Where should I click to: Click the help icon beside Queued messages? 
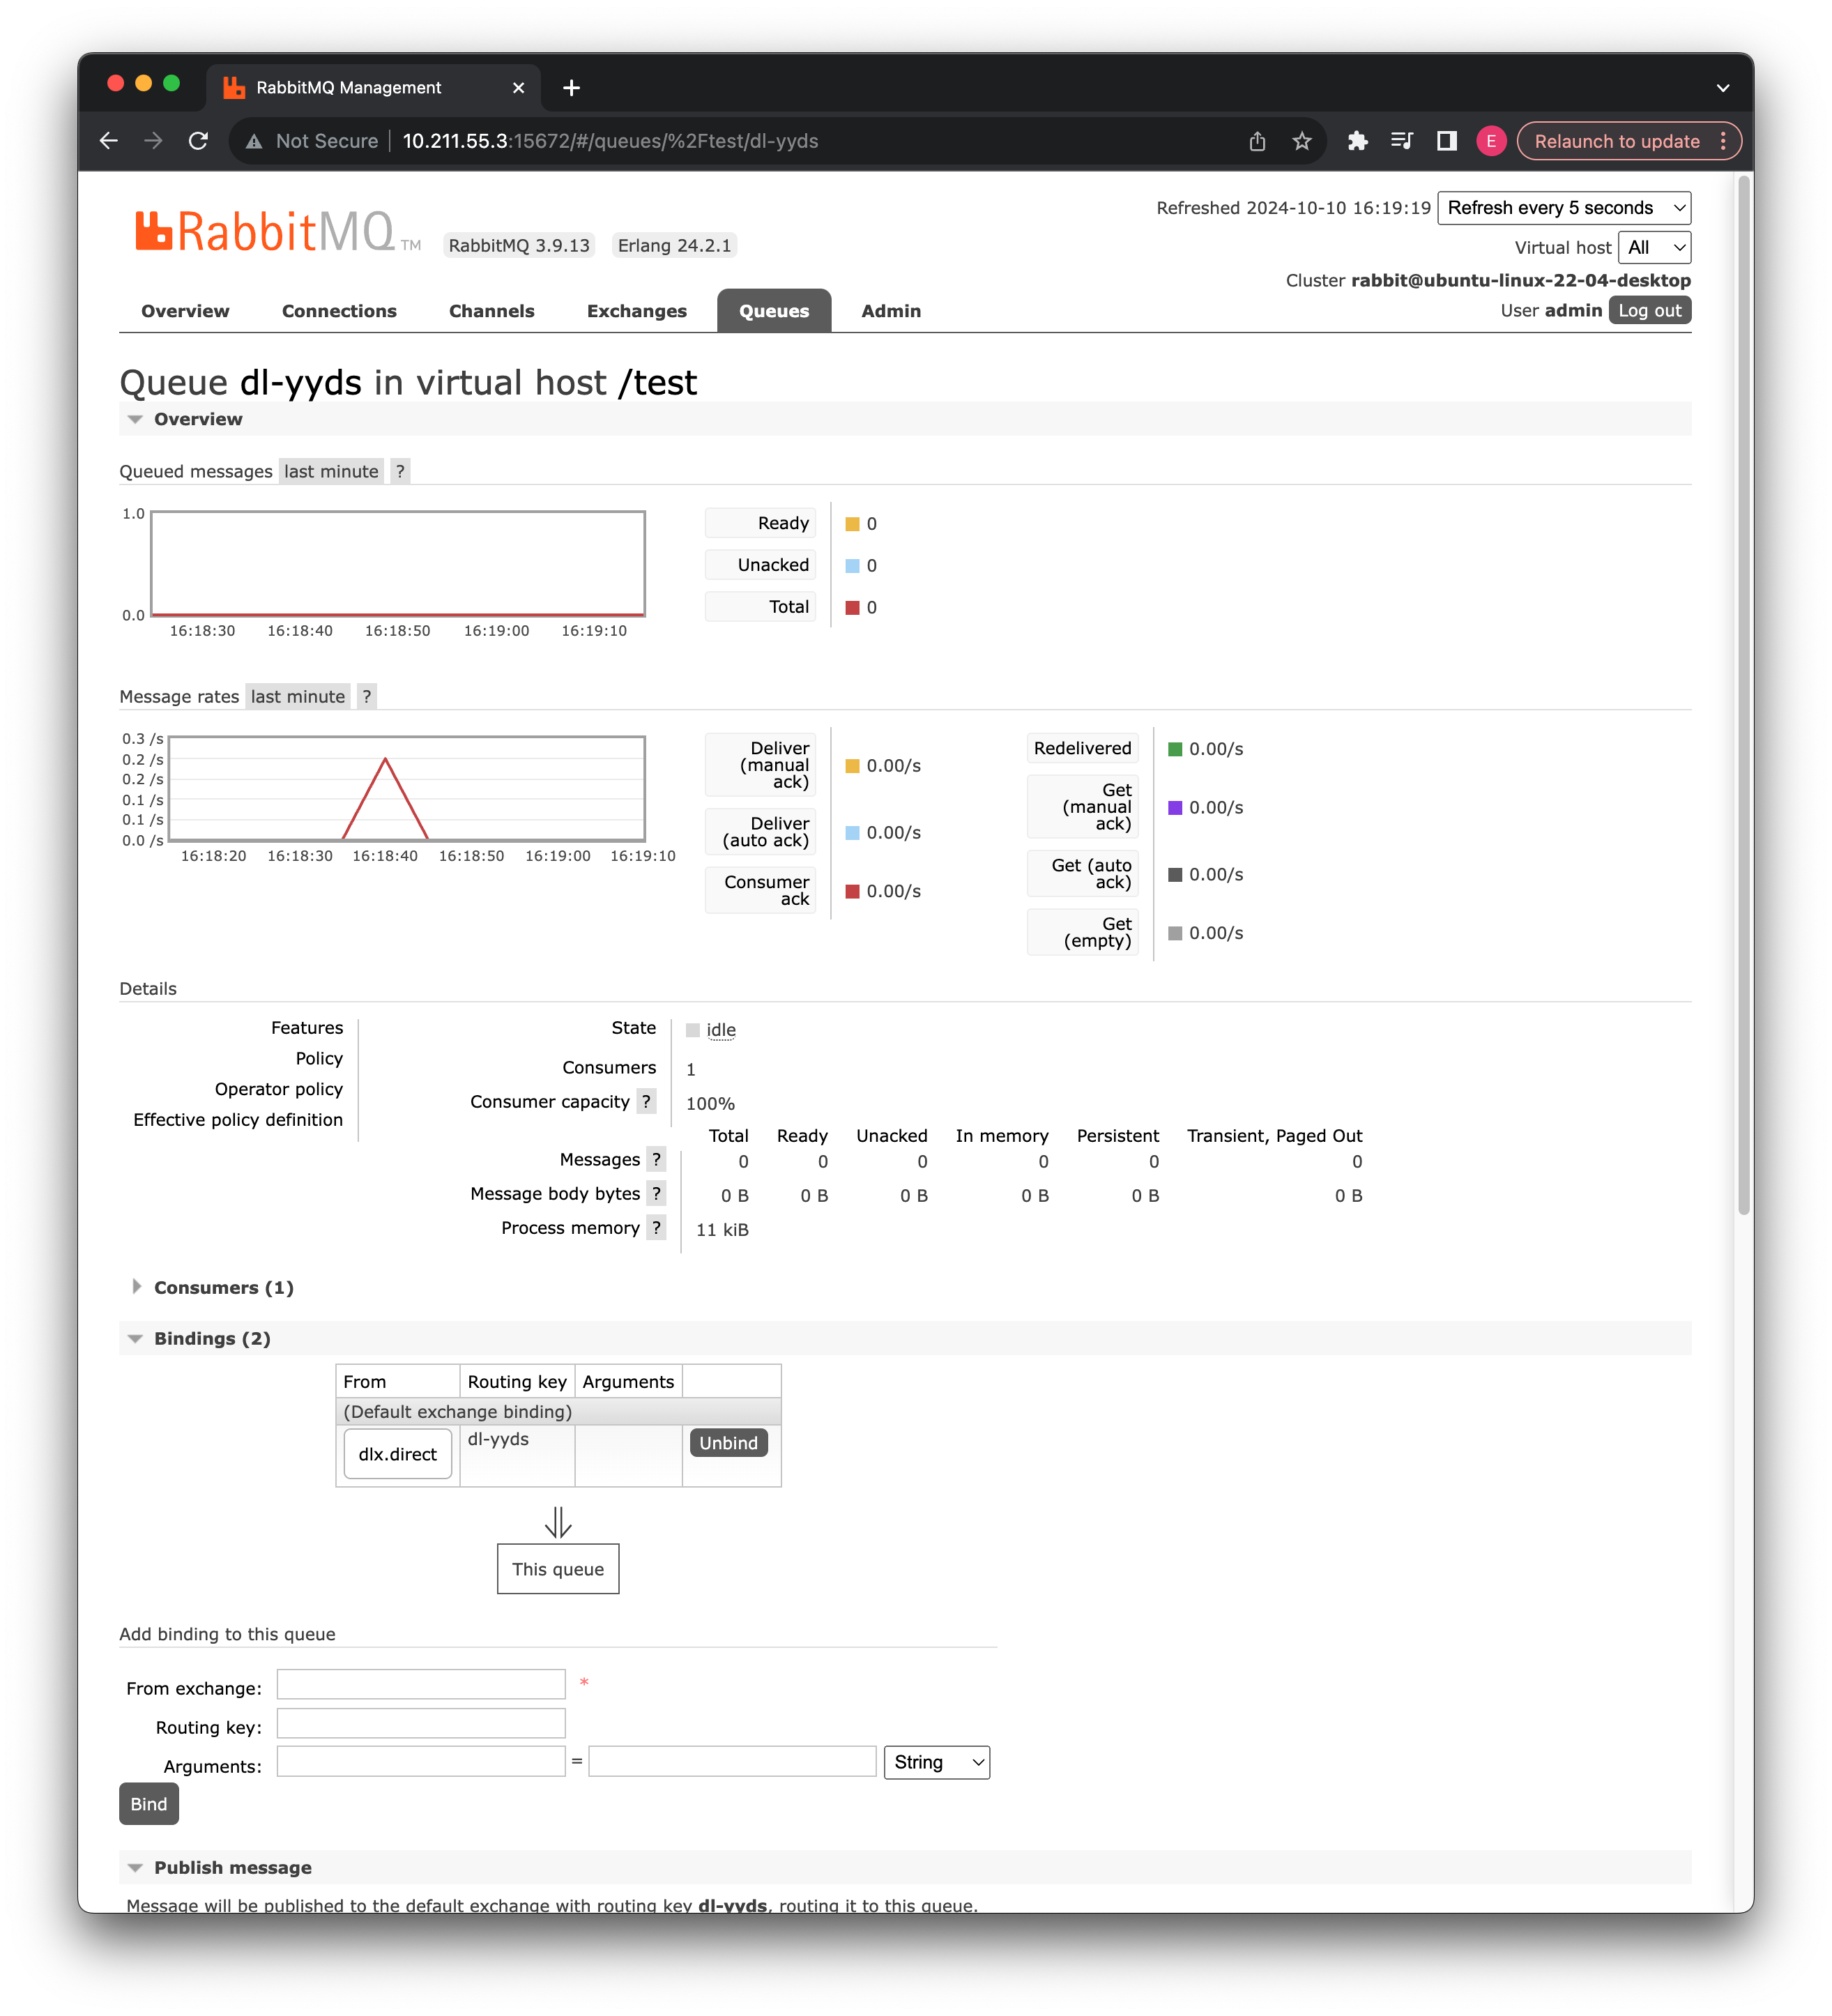point(400,471)
